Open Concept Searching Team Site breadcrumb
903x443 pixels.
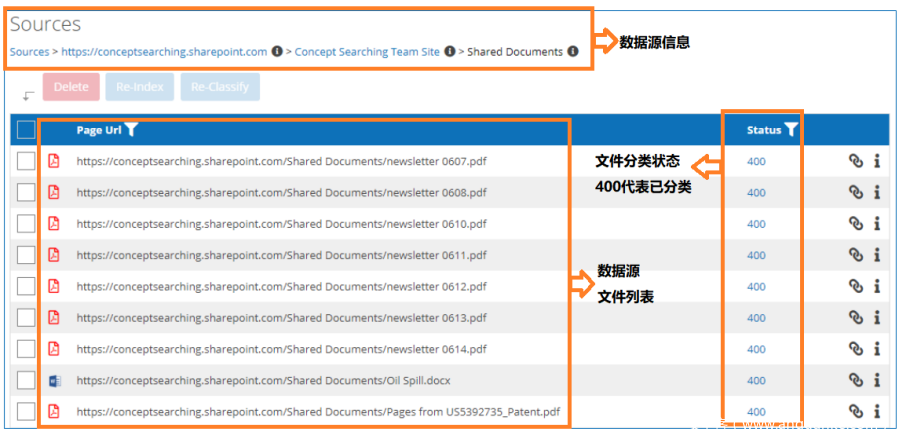click(x=367, y=52)
